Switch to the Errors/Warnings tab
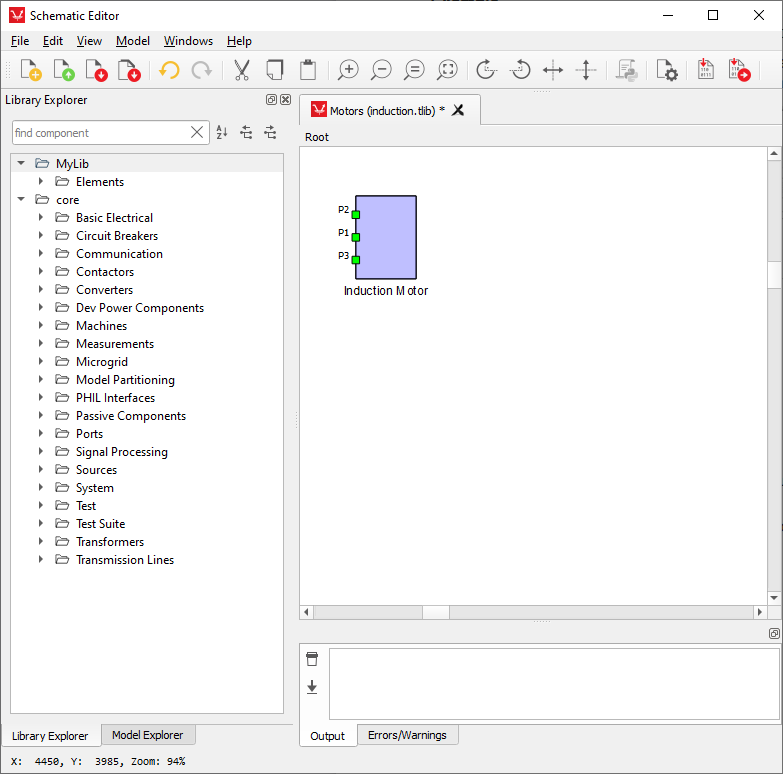This screenshot has width=783, height=774. click(406, 735)
